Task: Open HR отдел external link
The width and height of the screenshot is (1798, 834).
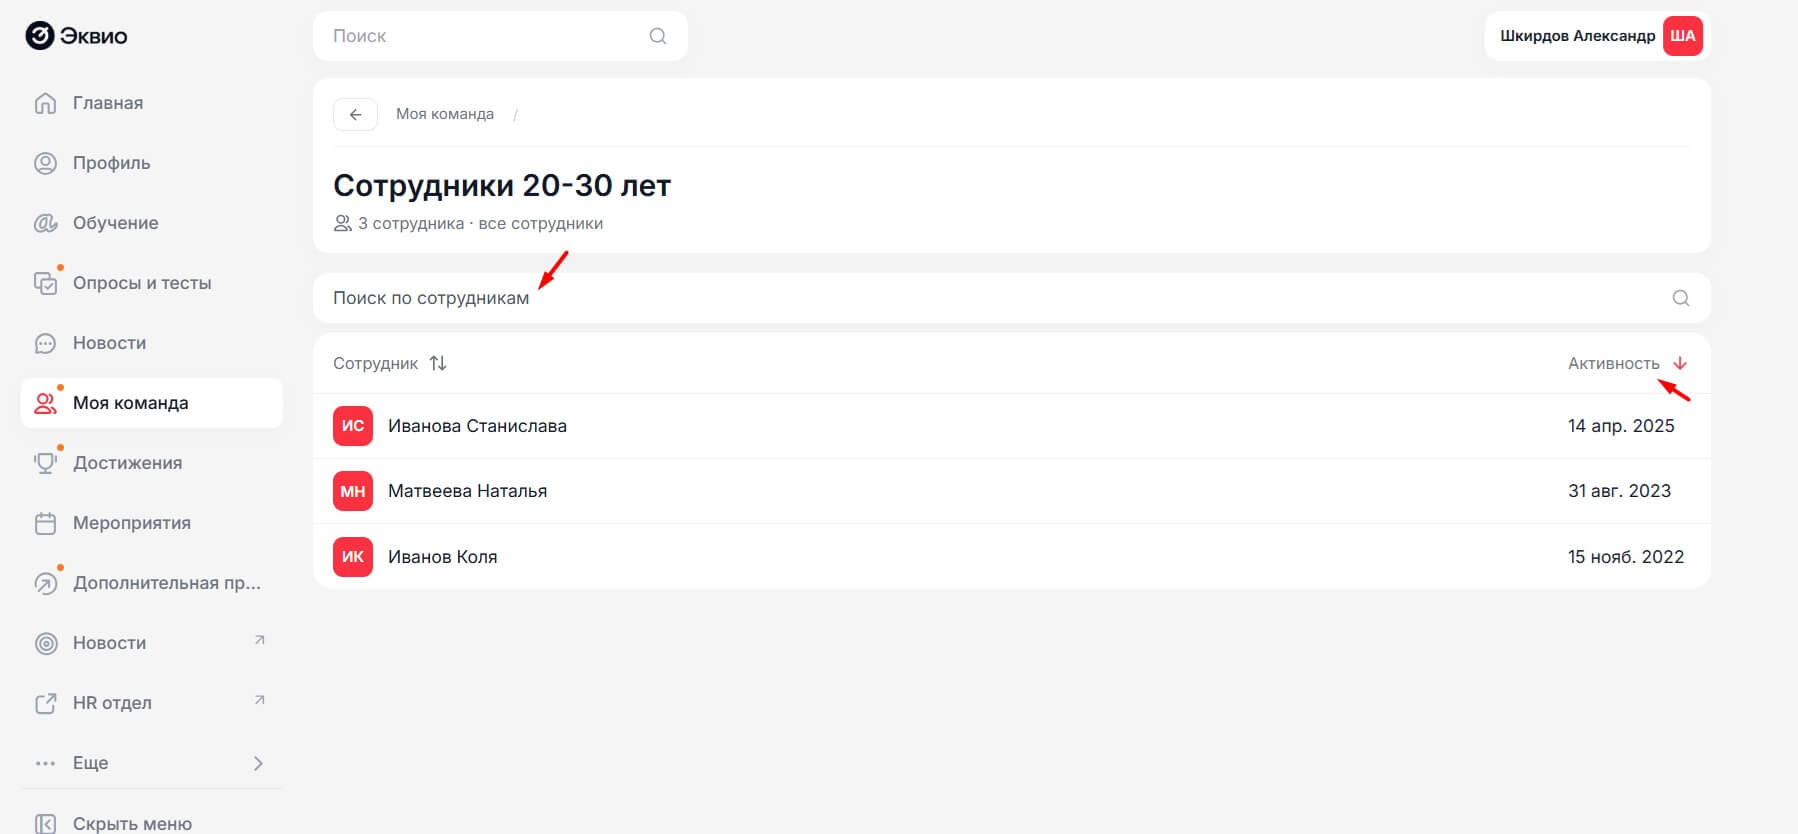Action: [112, 703]
